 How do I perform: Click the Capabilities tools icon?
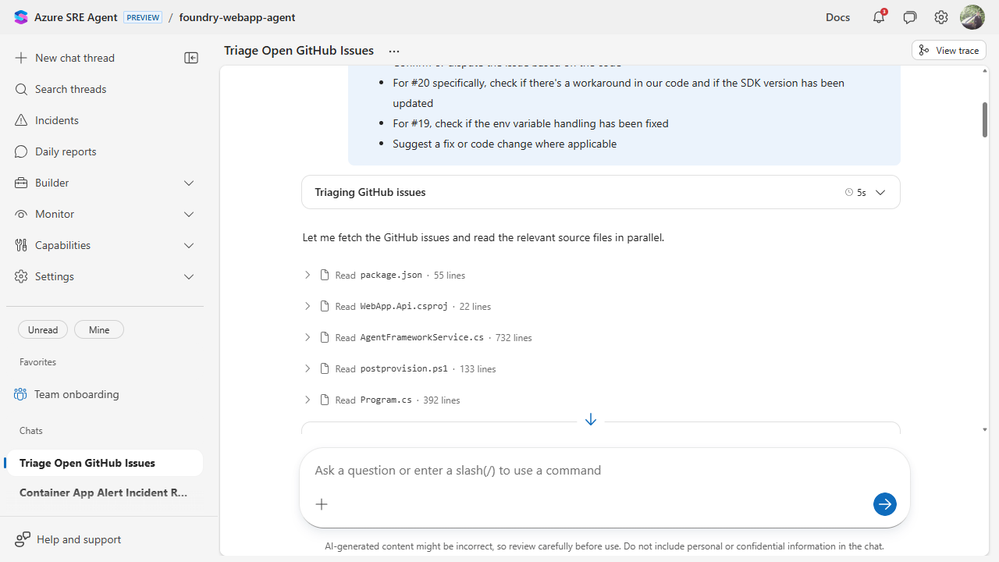click(21, 245)
